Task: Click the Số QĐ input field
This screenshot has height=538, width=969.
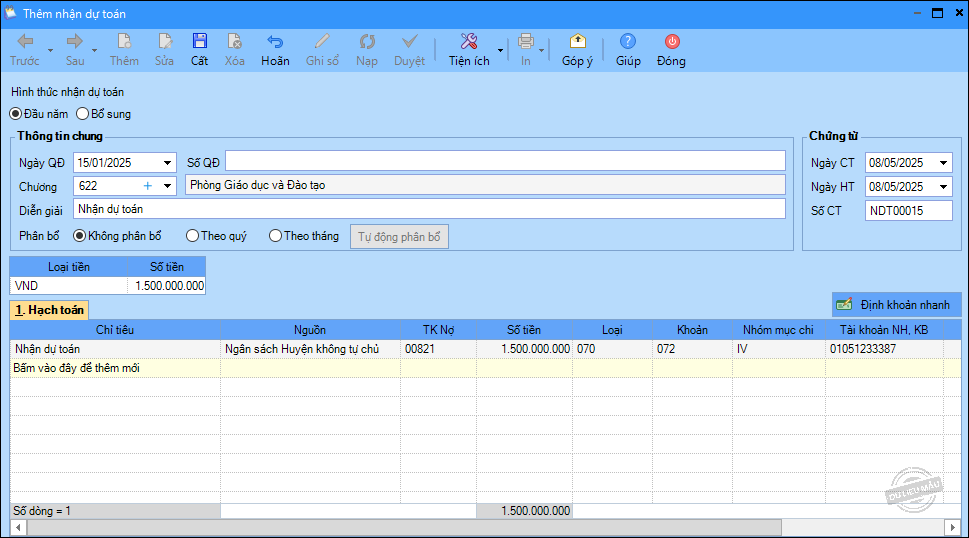Action: click(x=506, y=162)
